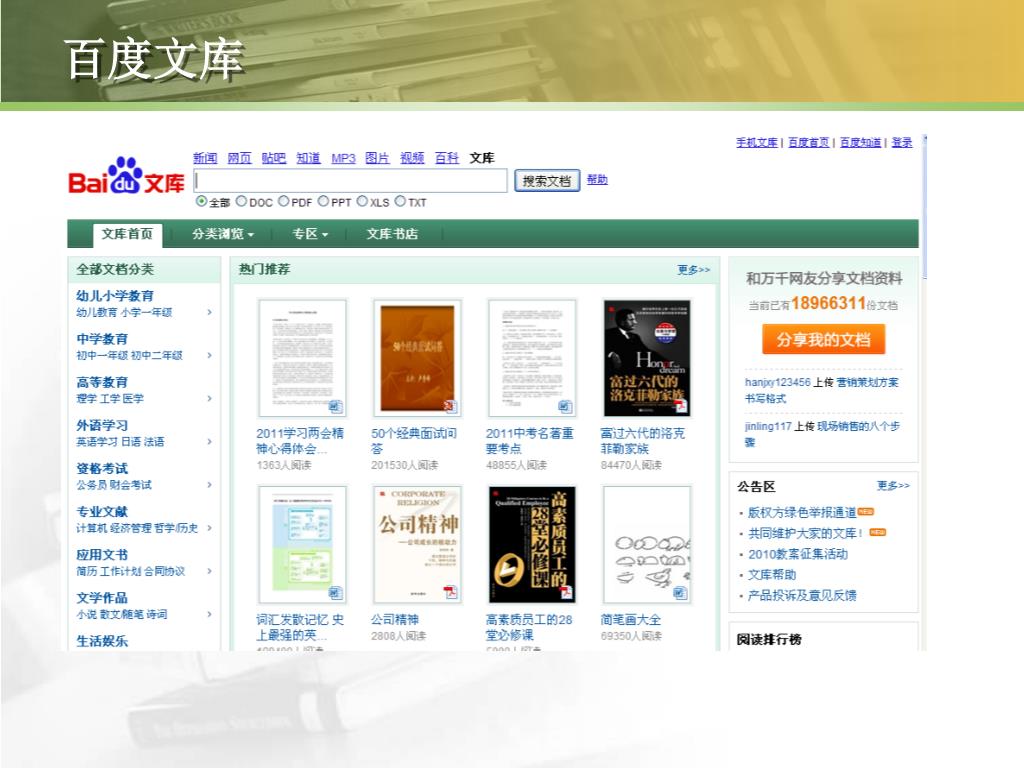Expand the 文学作品 category arrow
Image resolution: width=1024 pixels, height=768 pixels.
[x=210, y=614]
